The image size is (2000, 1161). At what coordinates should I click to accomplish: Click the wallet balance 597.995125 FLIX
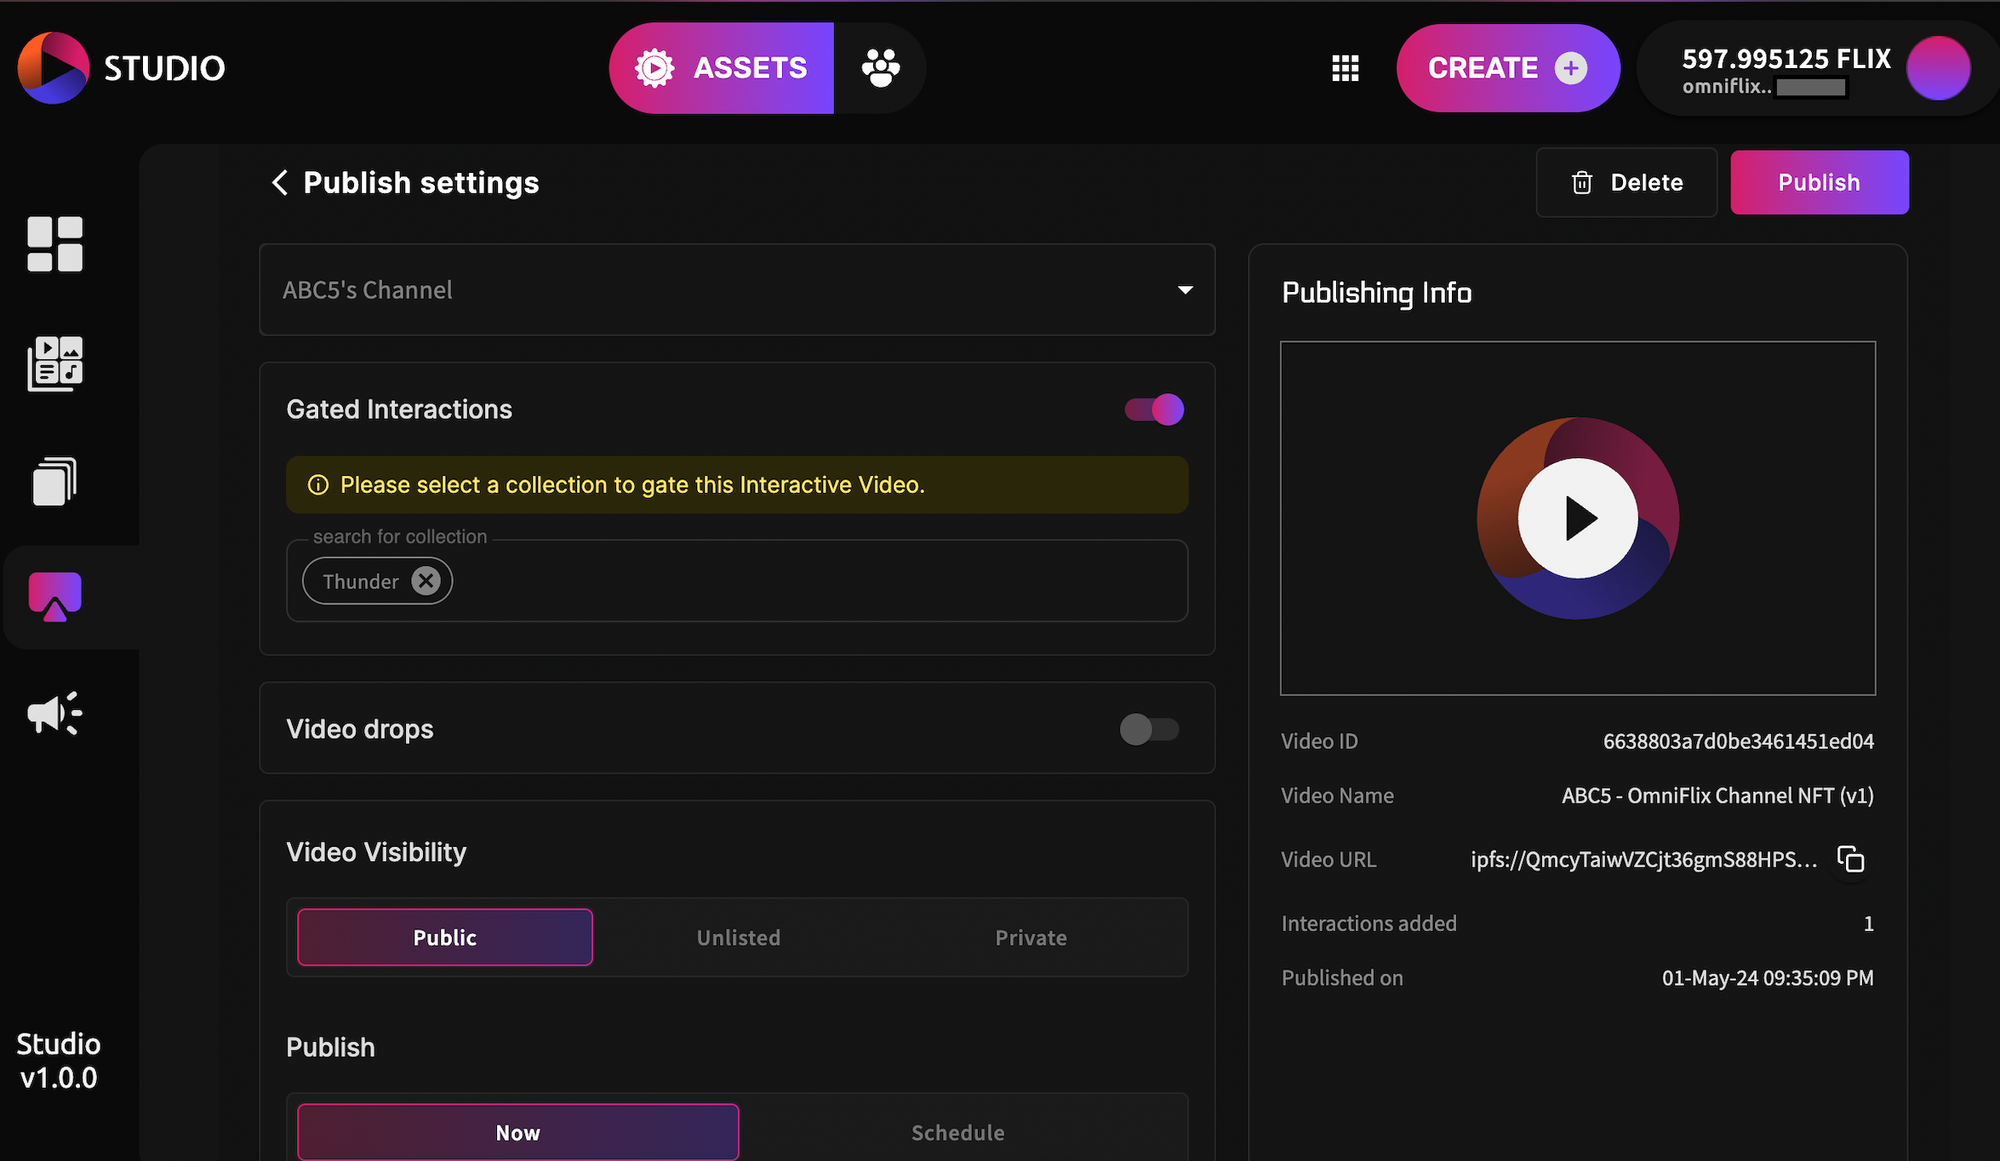click(x=1786, y=59)
